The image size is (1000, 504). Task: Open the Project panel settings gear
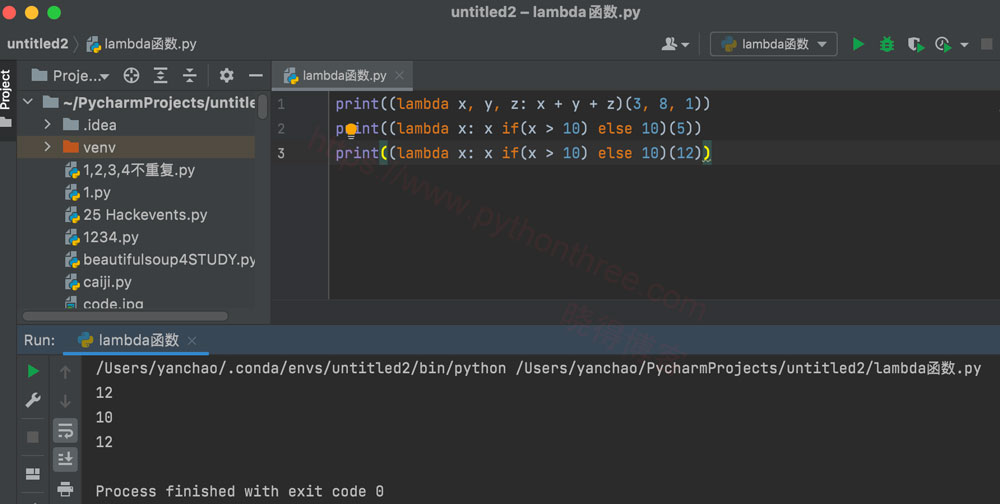point(226,75)
